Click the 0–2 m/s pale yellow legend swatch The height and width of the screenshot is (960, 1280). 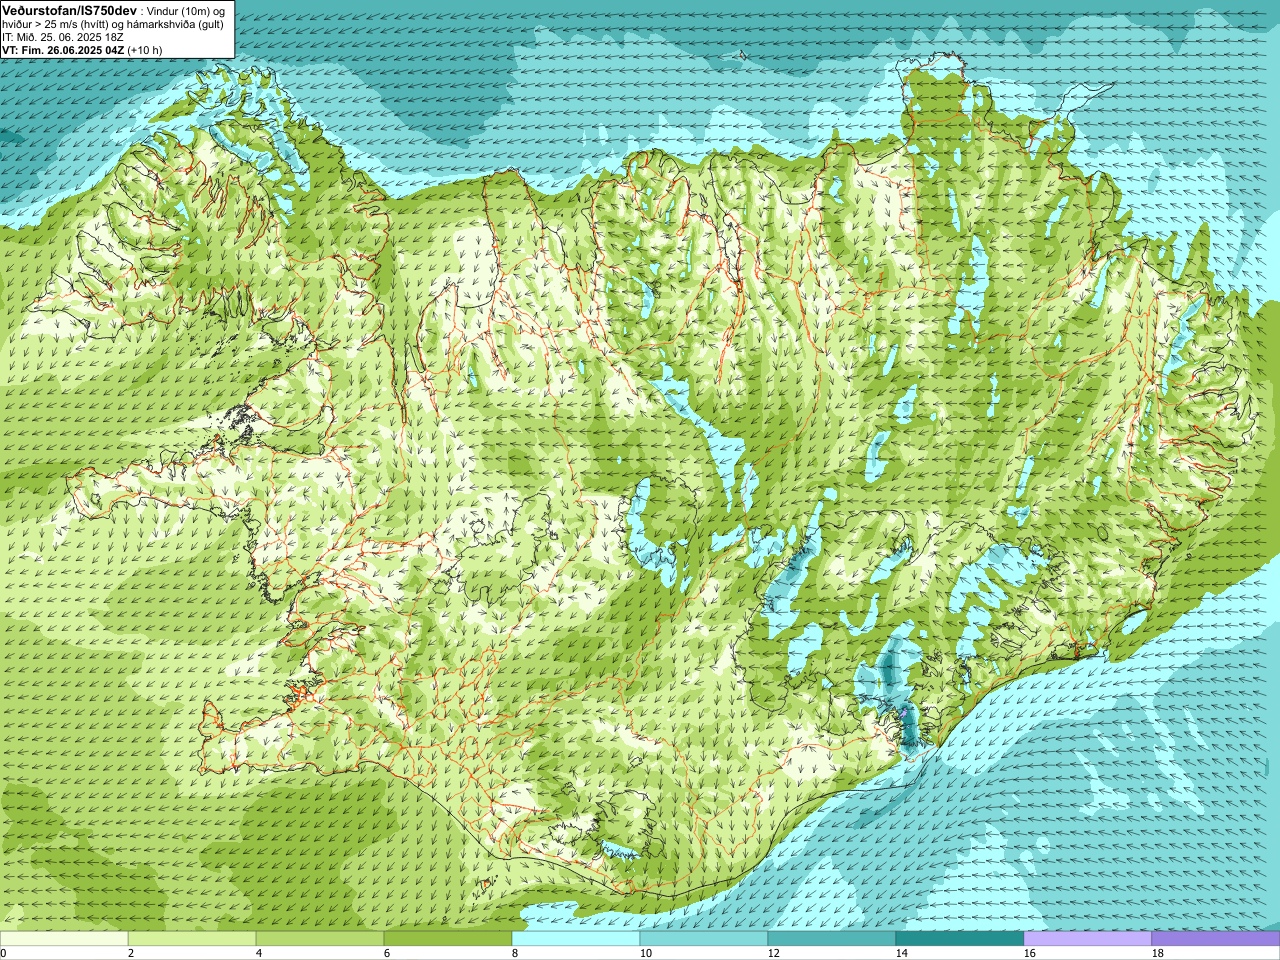pyautogui.click(x=64, y=939)
